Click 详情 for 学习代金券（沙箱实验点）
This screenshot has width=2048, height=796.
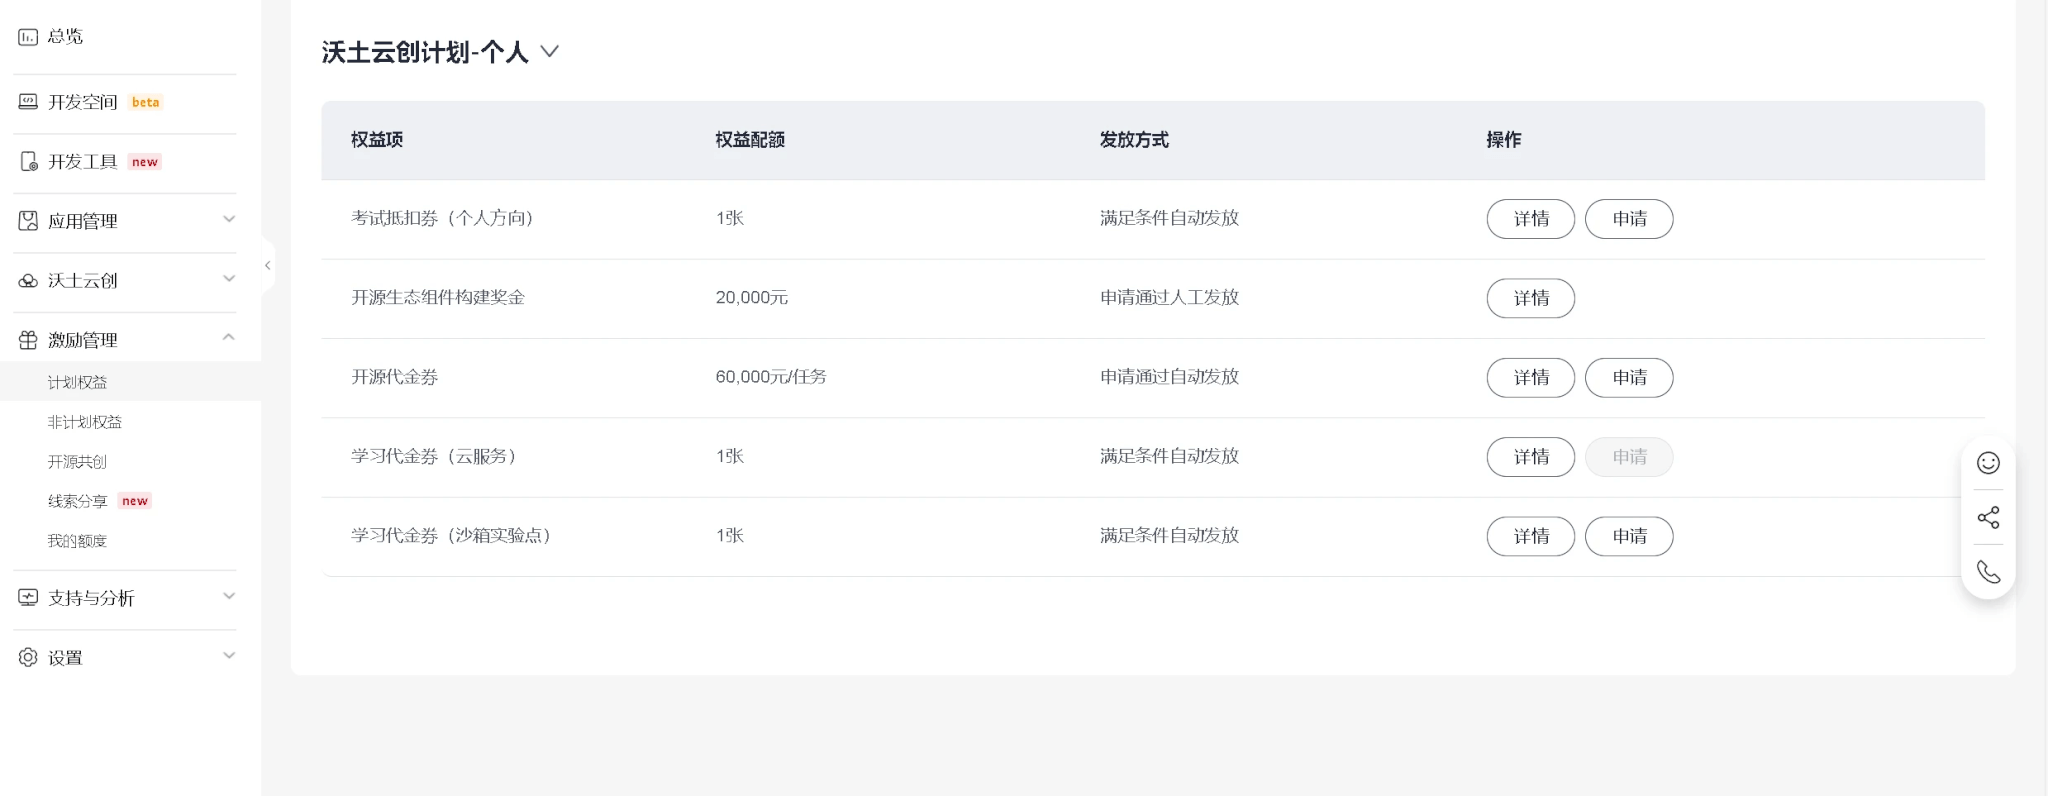1531,536
